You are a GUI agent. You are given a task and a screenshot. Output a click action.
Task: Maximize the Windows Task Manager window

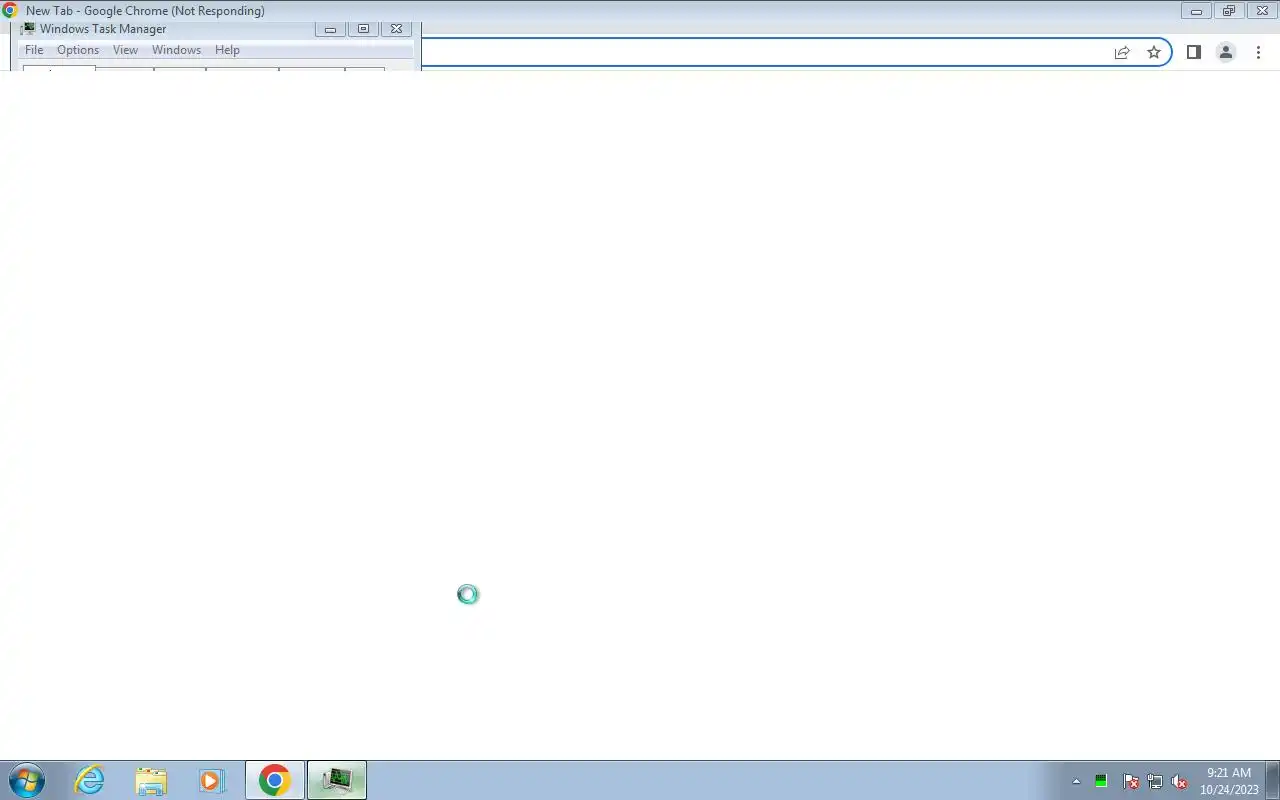pos(363,29)
